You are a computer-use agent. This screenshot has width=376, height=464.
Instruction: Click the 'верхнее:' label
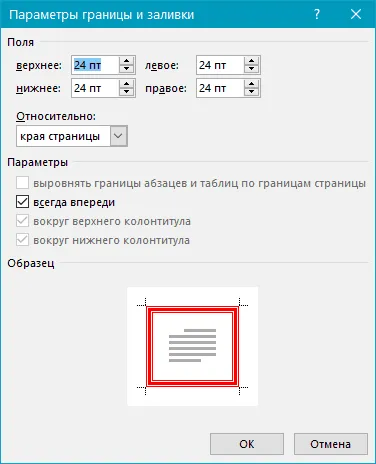[39, 65]
